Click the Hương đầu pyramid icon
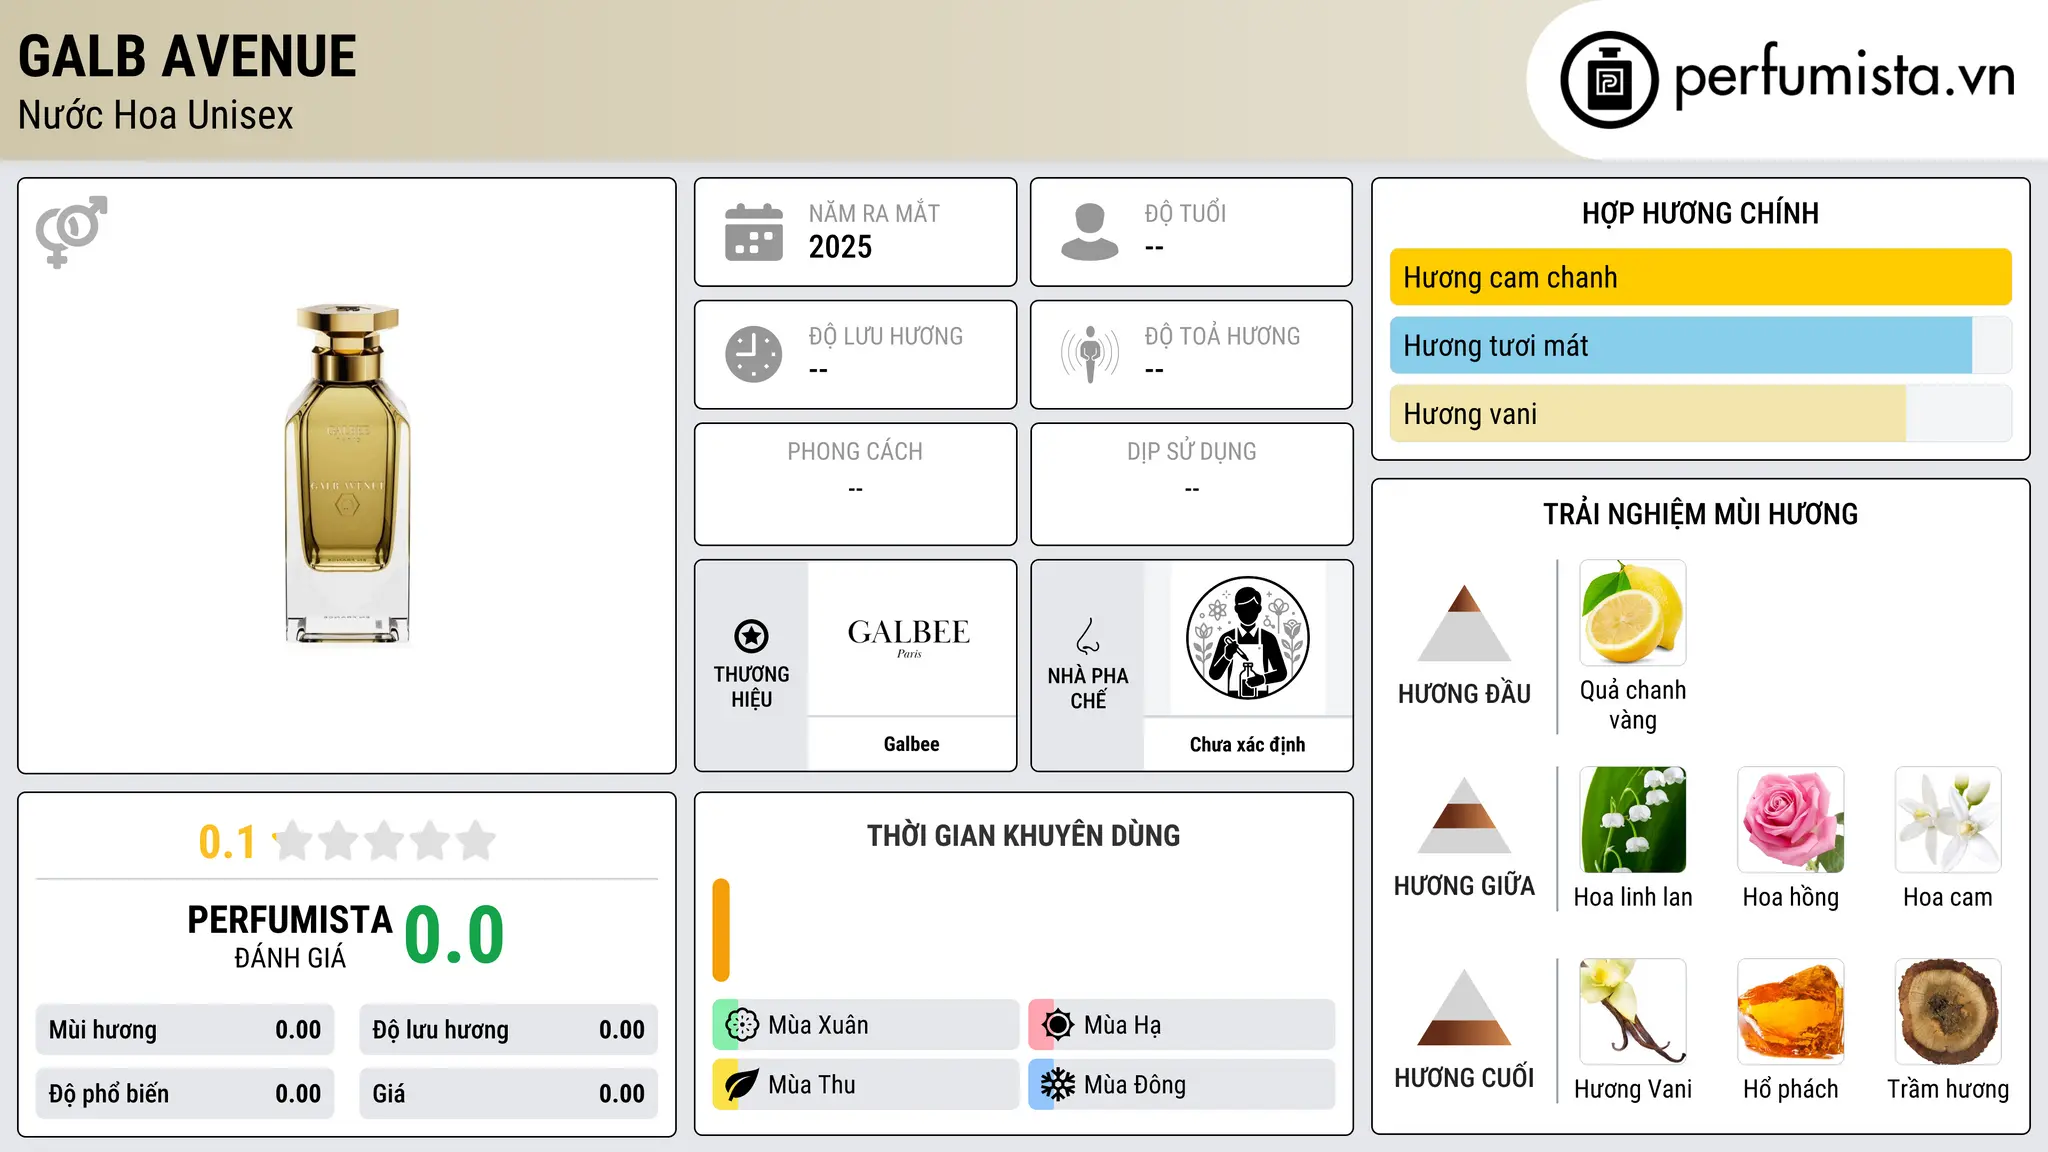The width and height of the screenshot is (2048, 1152). tap(1465, 623)
